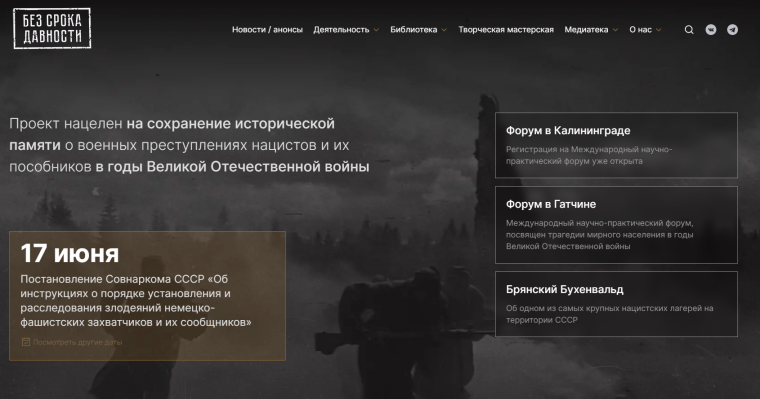Open the О нас menu

640,30
